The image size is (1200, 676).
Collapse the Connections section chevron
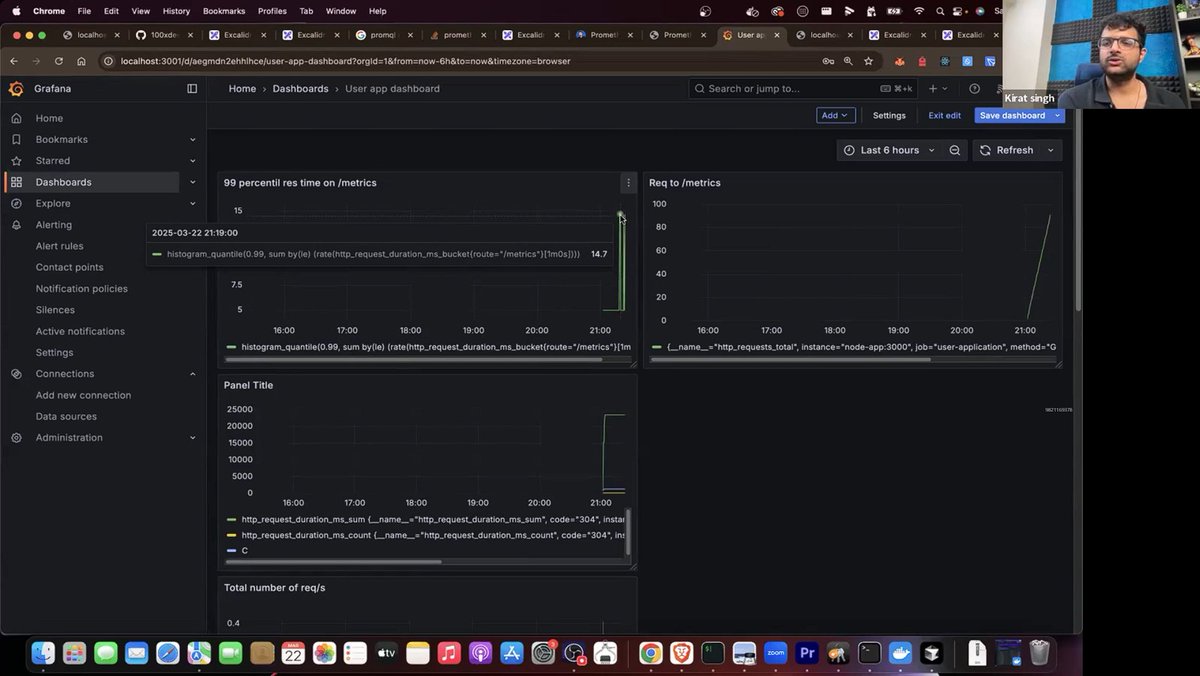[193, 374]
